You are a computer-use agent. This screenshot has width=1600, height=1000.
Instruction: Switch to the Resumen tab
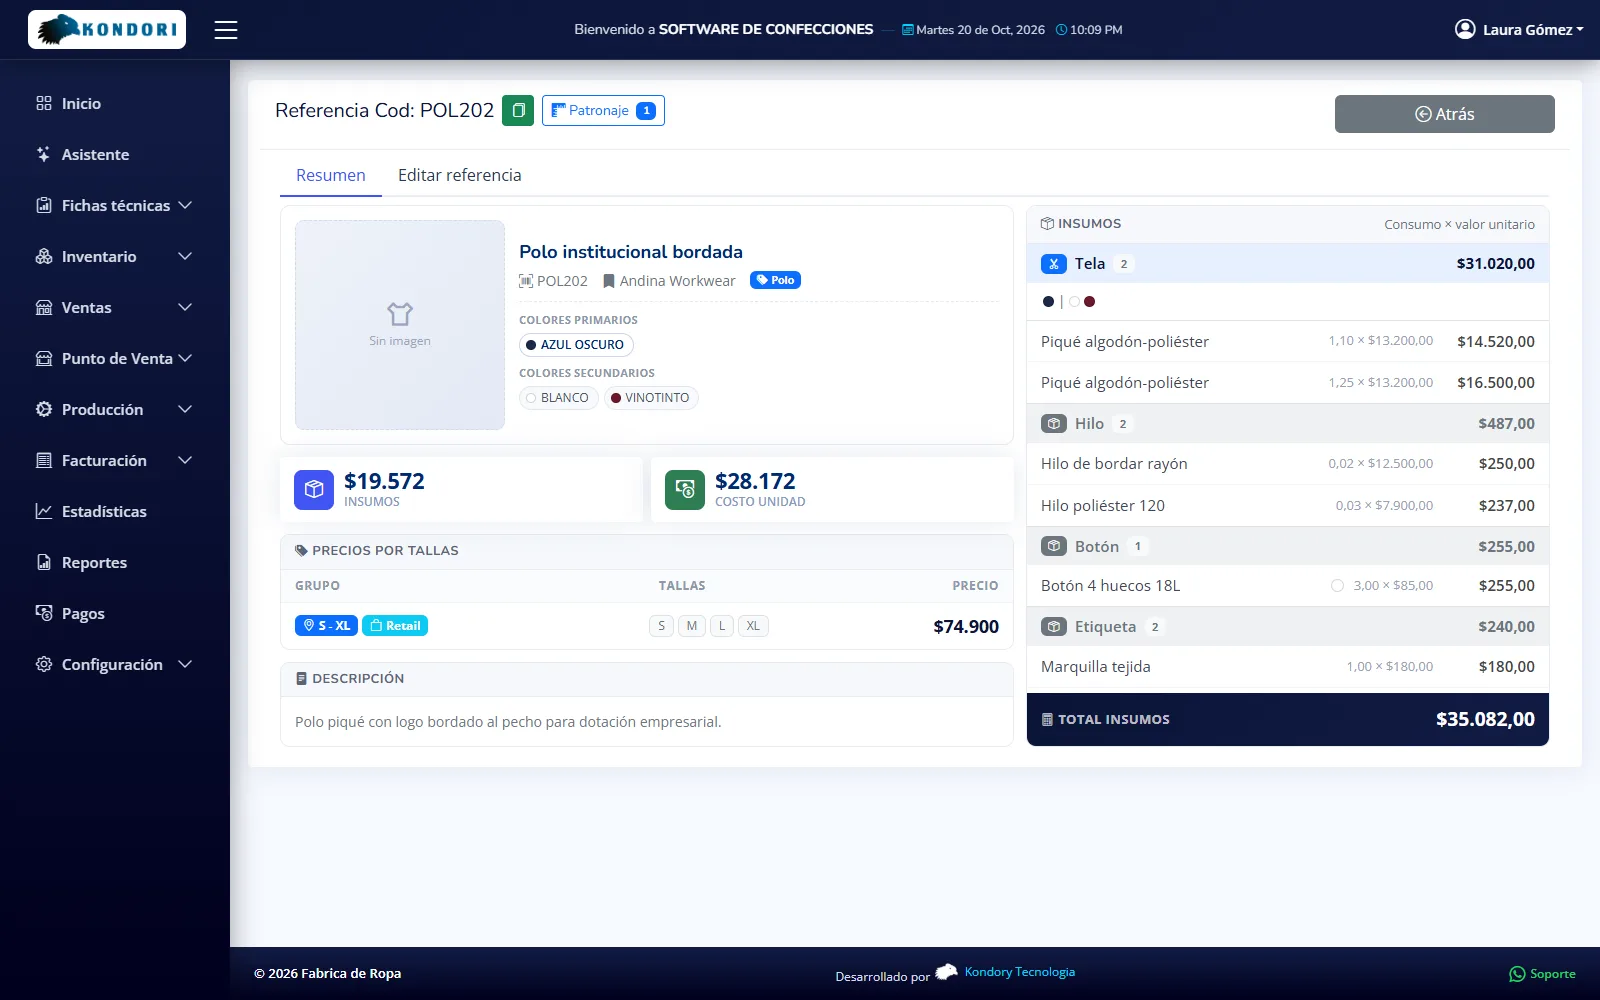(331, 175)
